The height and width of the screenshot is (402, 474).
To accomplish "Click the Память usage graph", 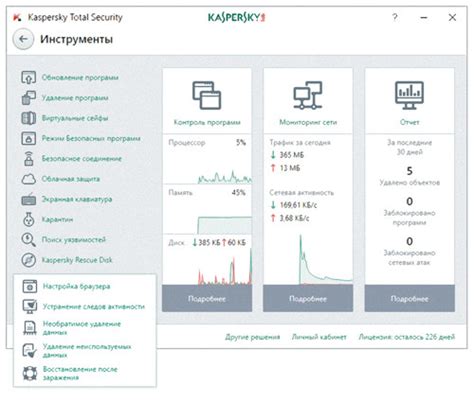I will coord(224,225).
